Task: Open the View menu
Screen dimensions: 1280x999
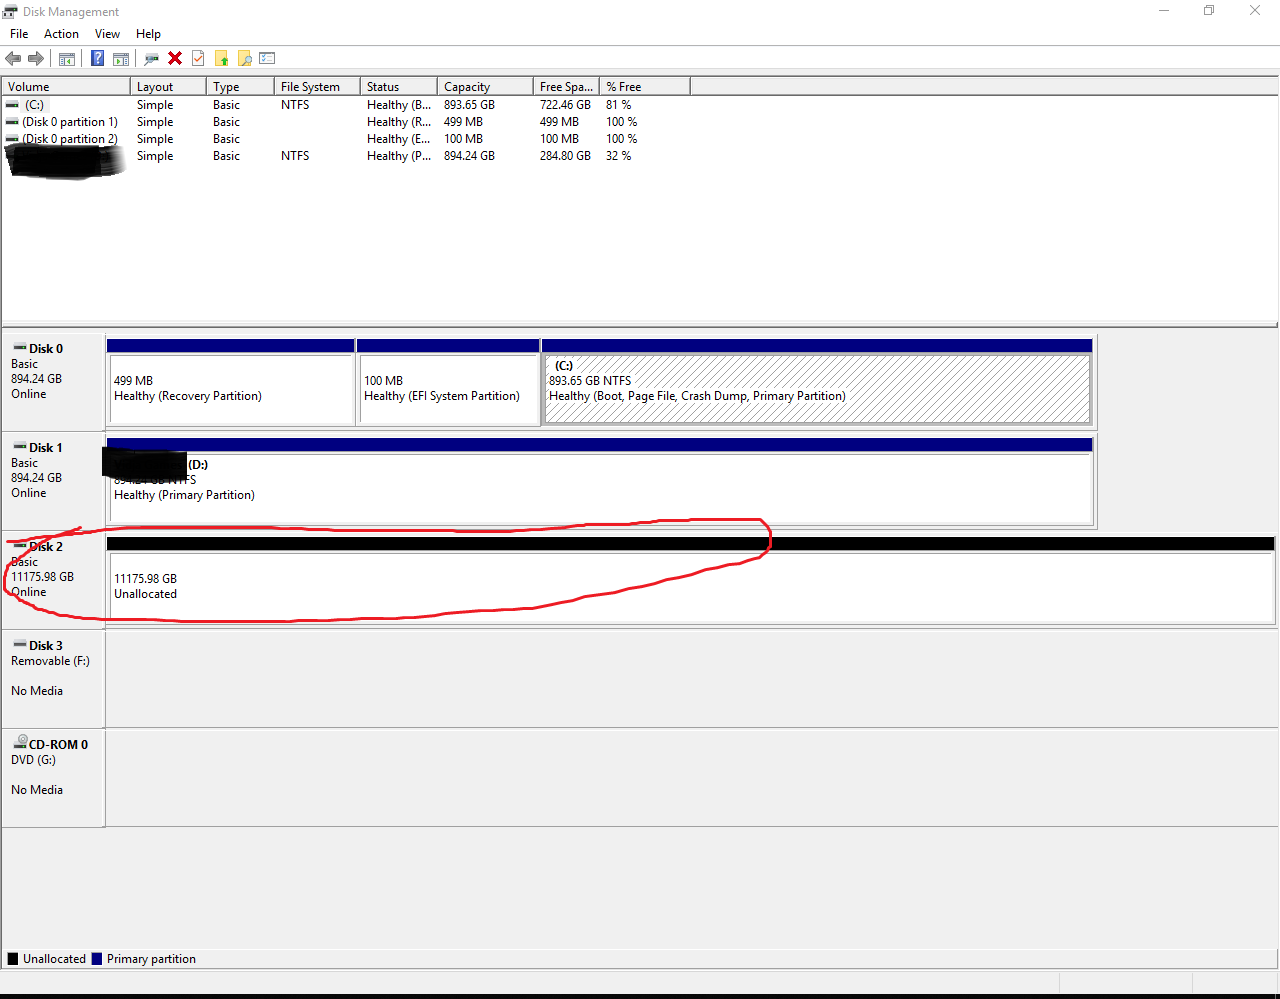Action: [107, 34]
